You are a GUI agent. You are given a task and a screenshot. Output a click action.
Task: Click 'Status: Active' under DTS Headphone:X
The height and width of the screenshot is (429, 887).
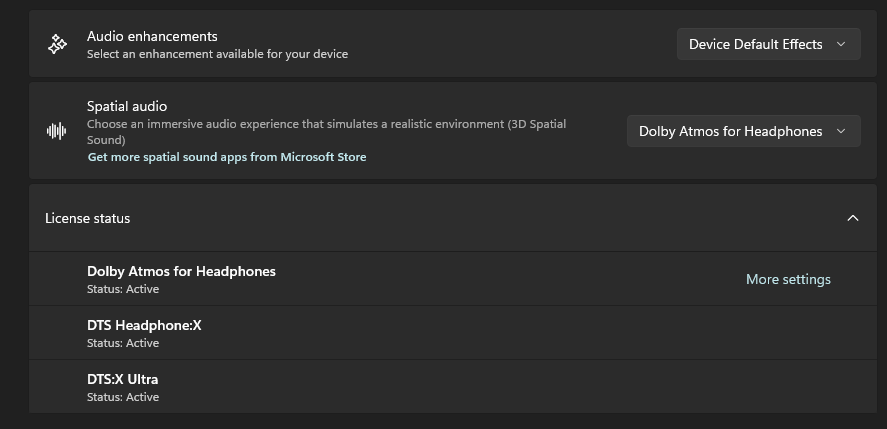coord(123,343)
